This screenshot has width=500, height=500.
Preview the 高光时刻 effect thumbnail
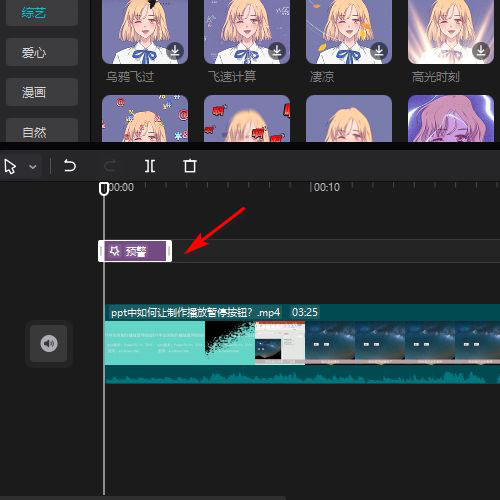tap(451, 32)
